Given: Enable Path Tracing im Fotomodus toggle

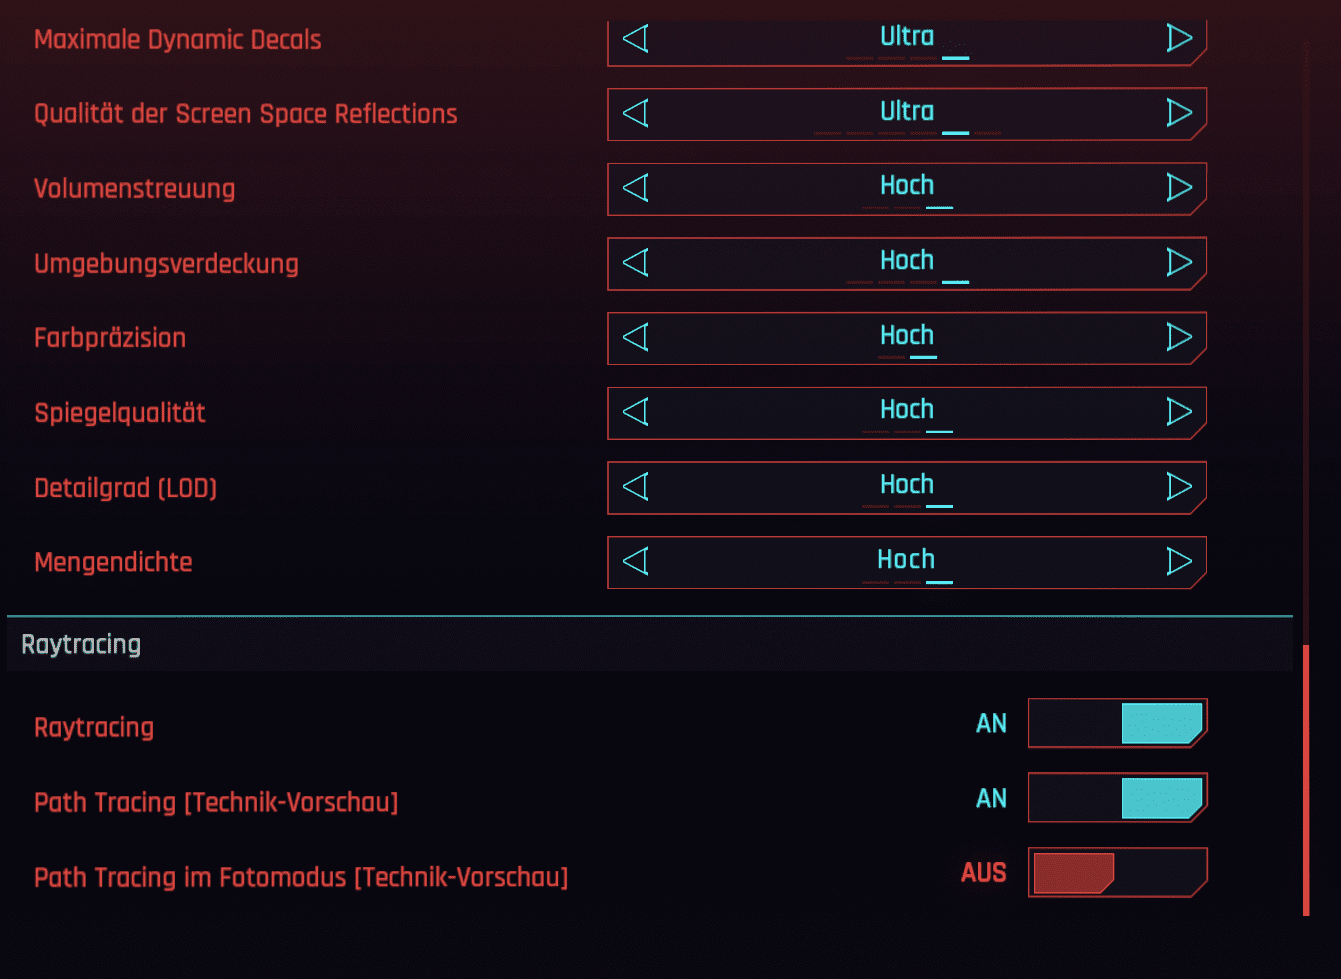Looking at the screenshot, I should click(x=1118, y=872).
